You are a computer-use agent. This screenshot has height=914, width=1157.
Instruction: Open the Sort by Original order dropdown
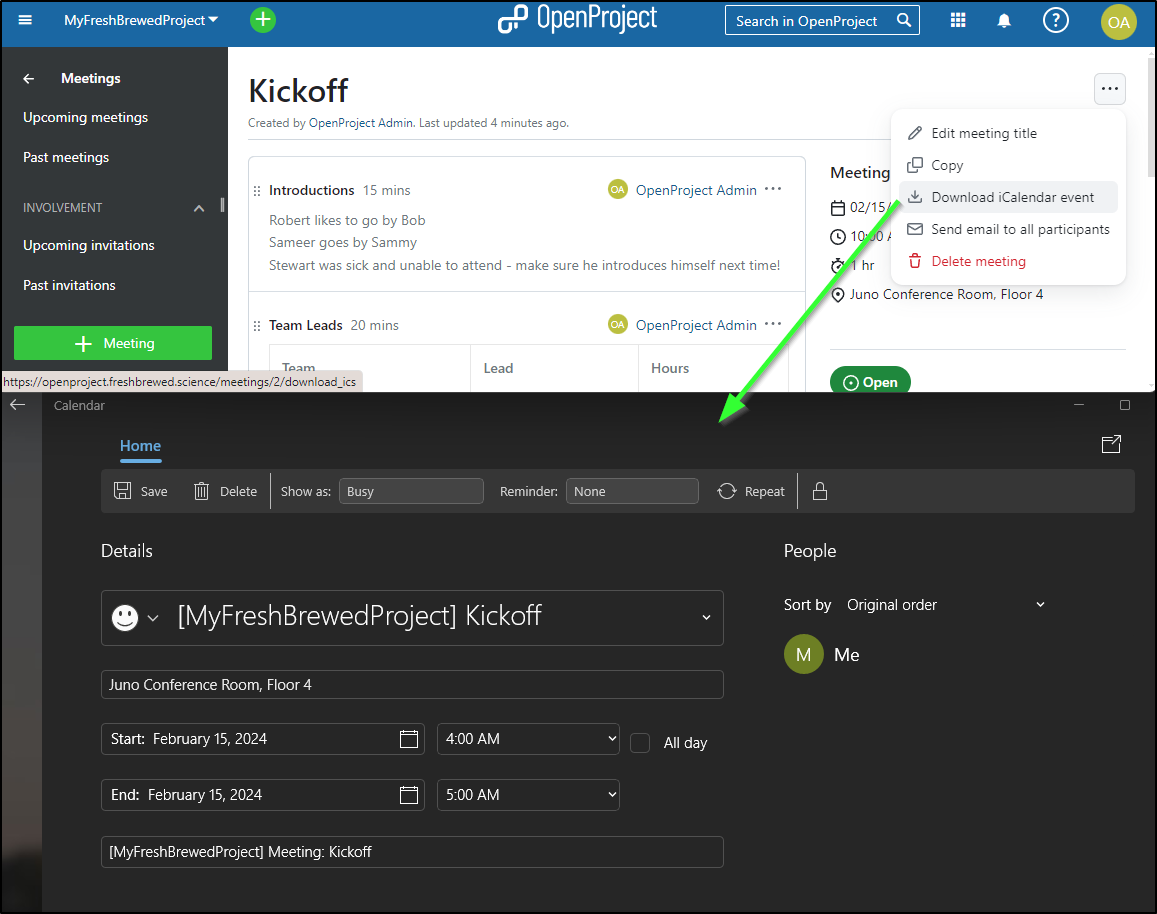tap(946, 605)
